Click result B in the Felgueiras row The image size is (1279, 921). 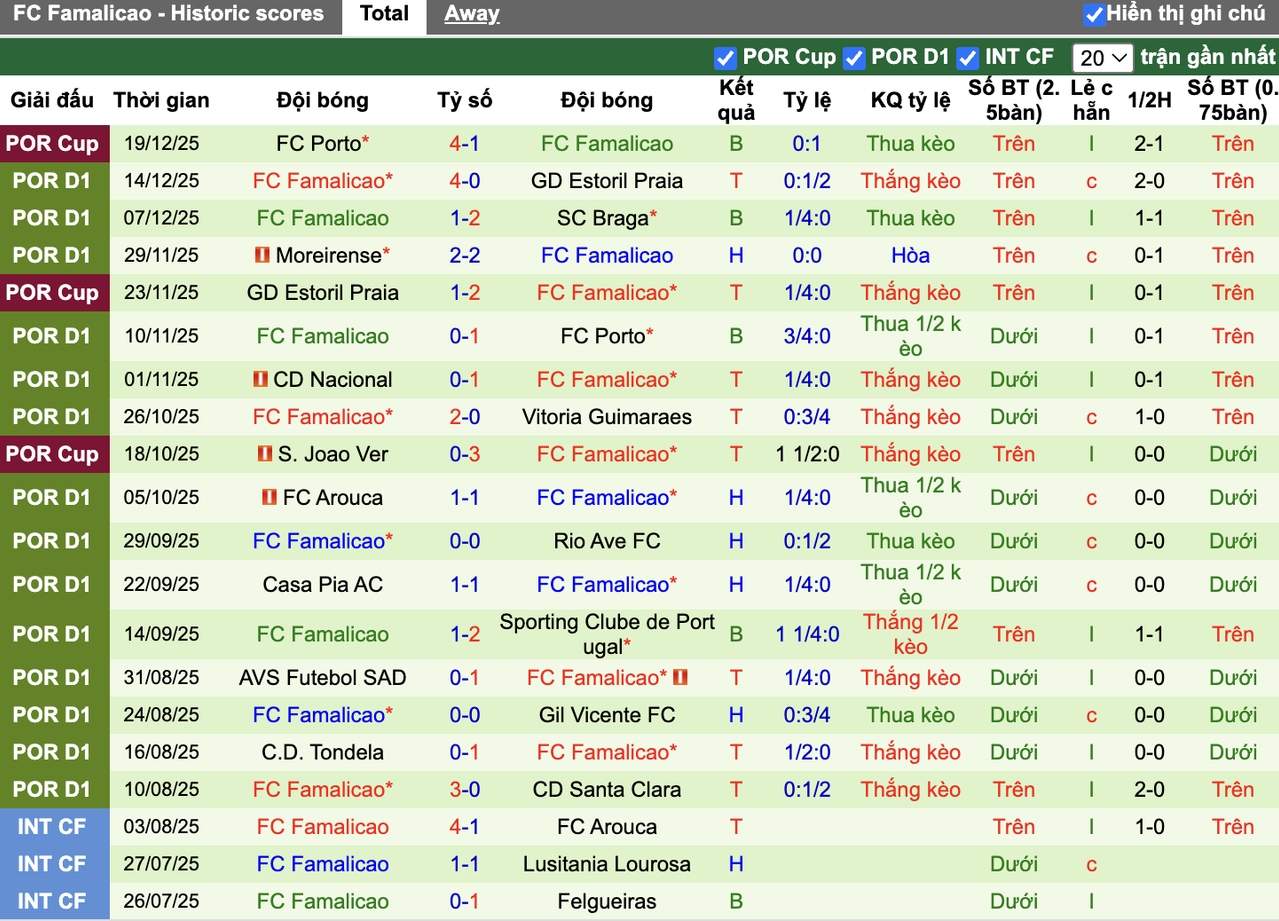click(x=737, y=902)
